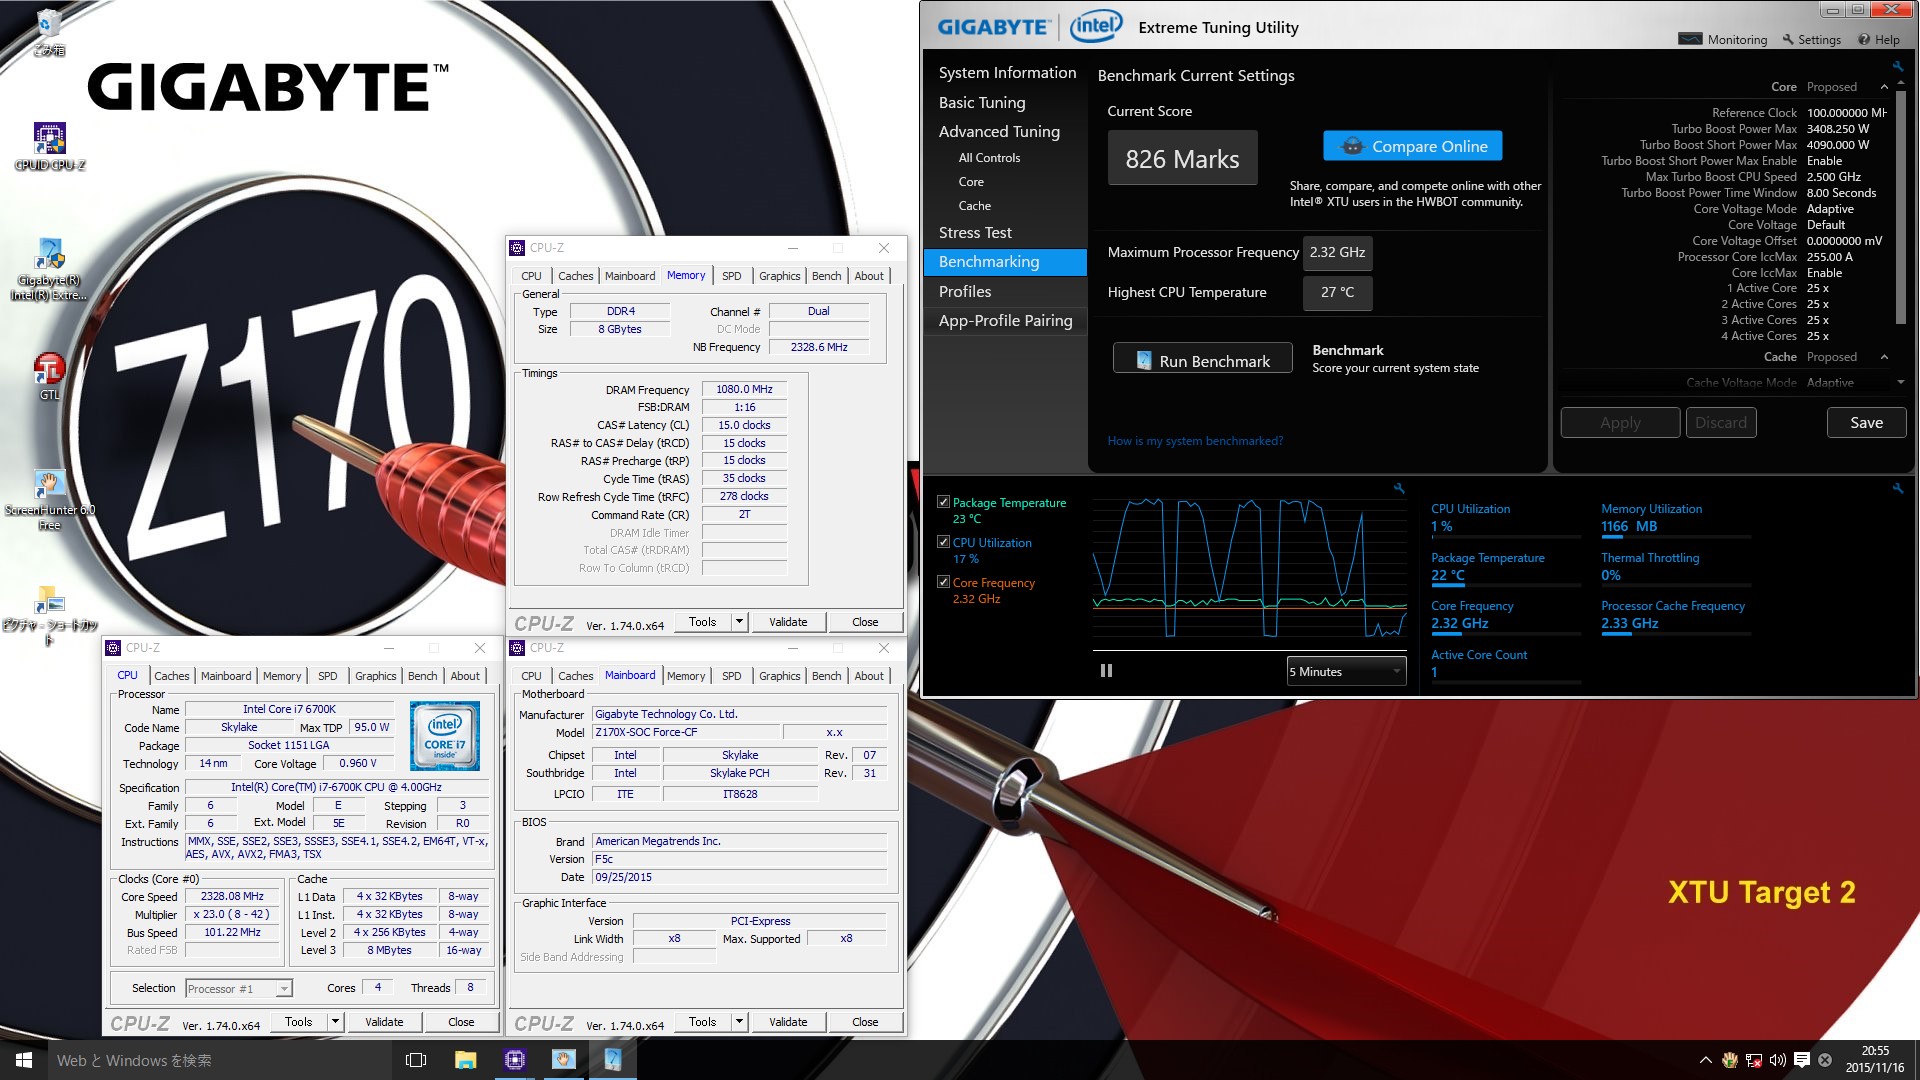Viewport: 1920px width, 1080px height.
Task: Open the volume control in the tray
Action: [1777, 1060]
